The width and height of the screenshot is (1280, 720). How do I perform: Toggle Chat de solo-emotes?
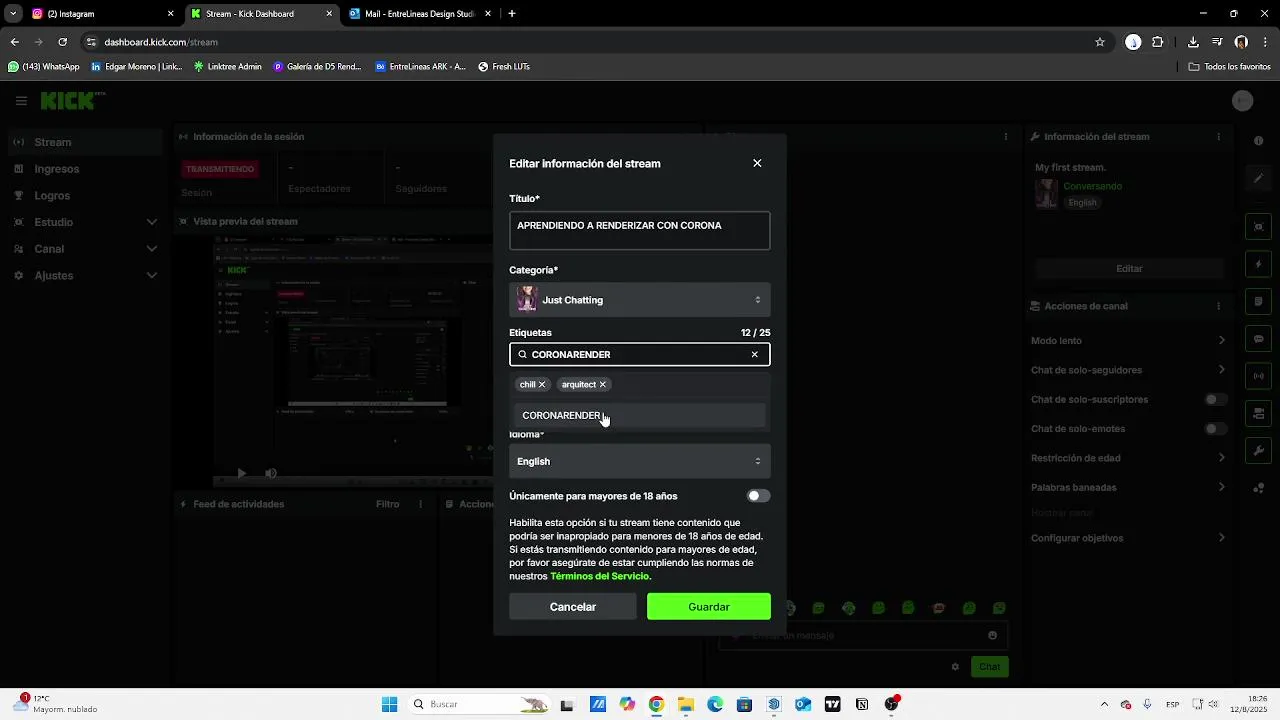click(1215, 429)
